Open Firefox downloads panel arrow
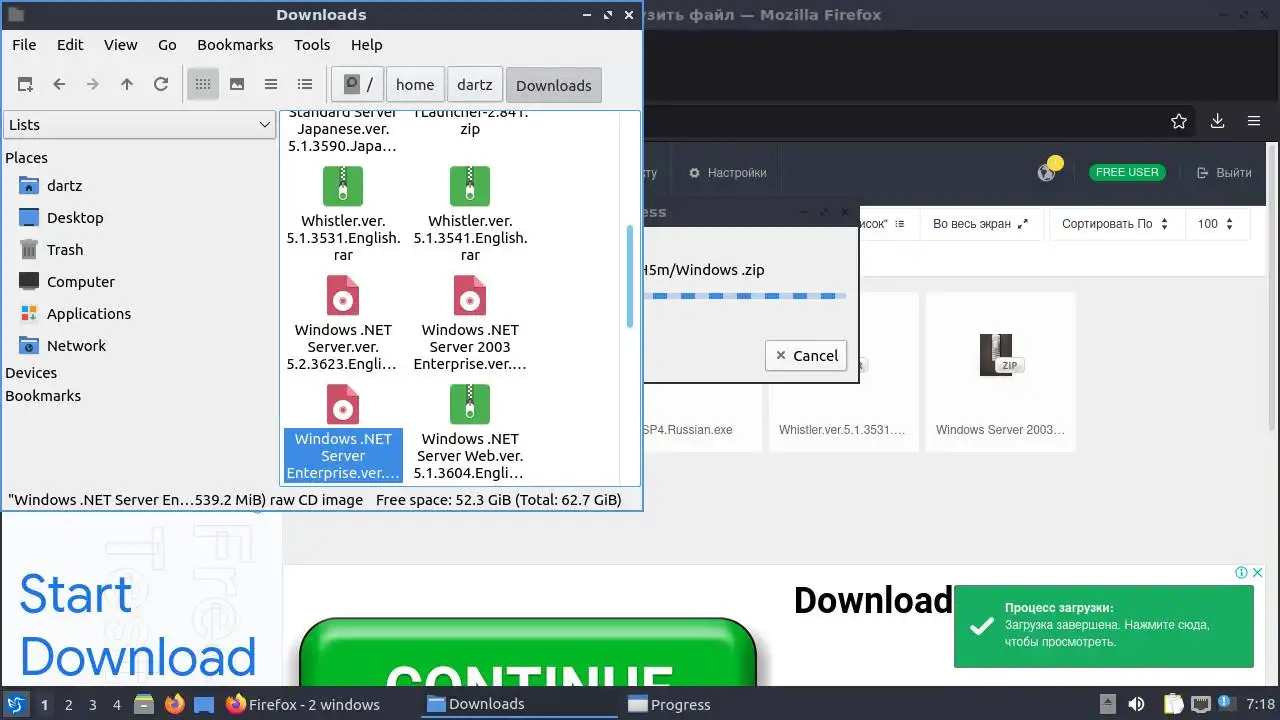 pyautogui.click(x=1217, y=121)
